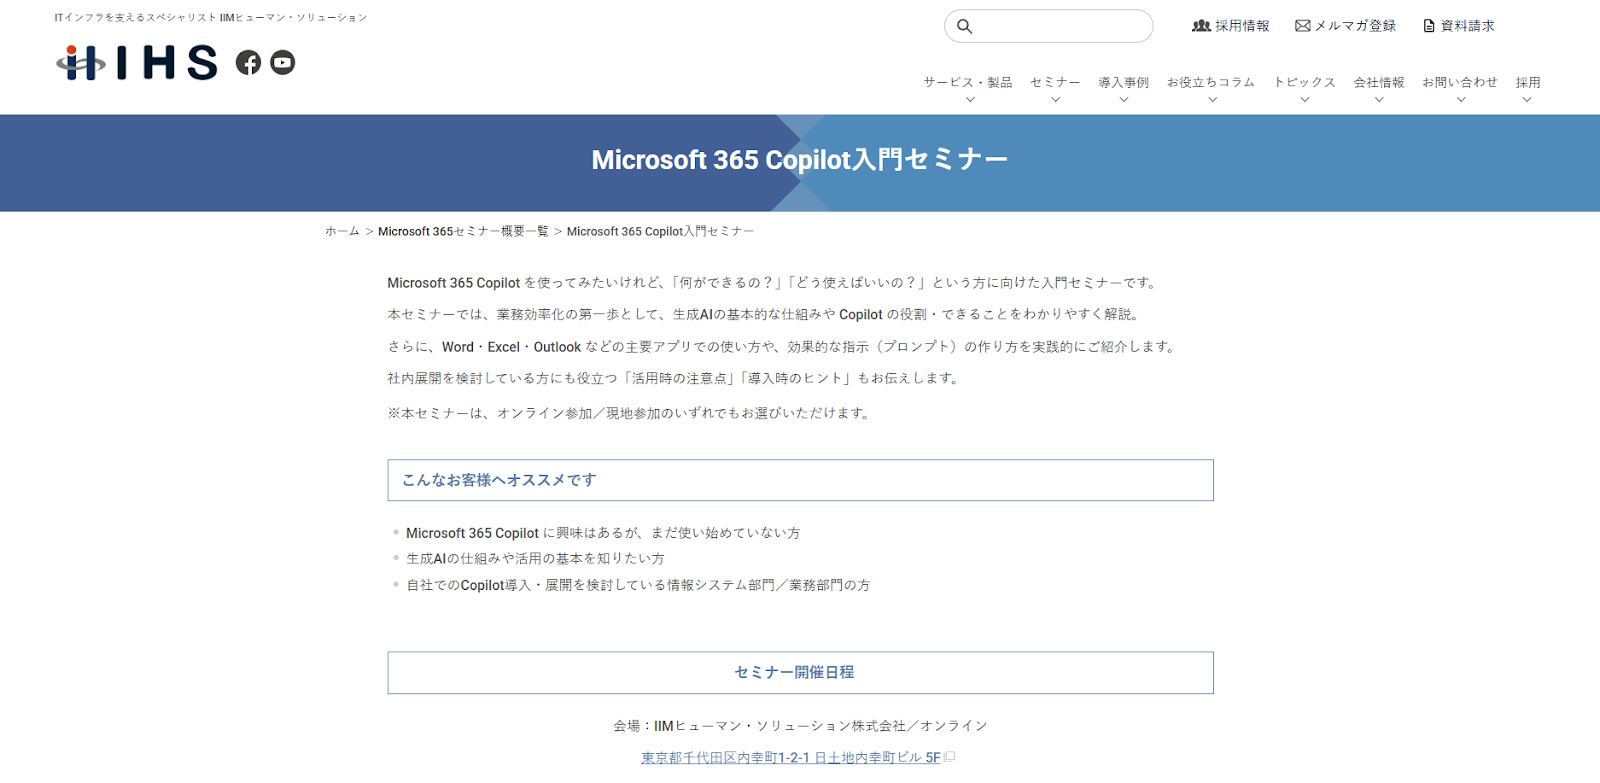Click bullet text 生成AIの仕組みや活用の基本を知りたい方
The width and height of the screenshot is (1600, 783).
(x=535, y=559)
